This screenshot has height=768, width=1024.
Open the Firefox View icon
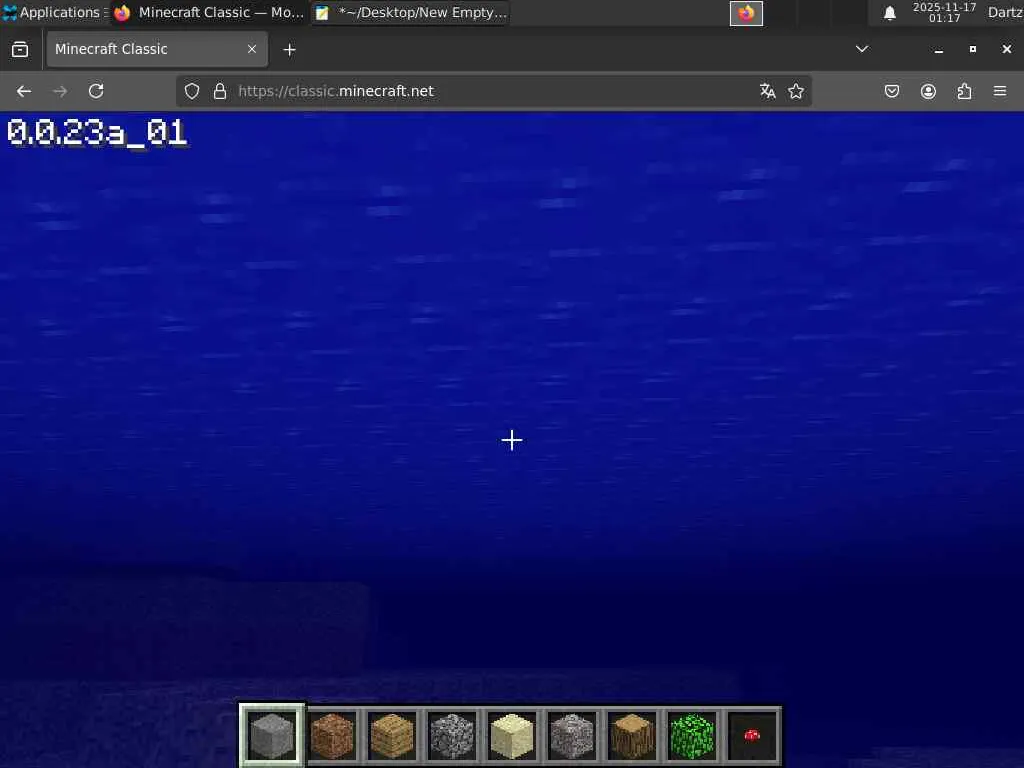point(20,50)
